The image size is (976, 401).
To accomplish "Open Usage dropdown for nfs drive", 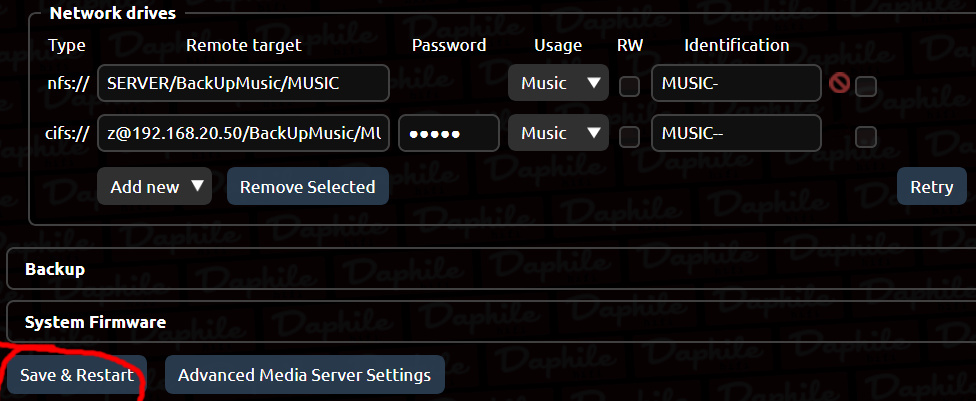I will click(x=558, y=84).
